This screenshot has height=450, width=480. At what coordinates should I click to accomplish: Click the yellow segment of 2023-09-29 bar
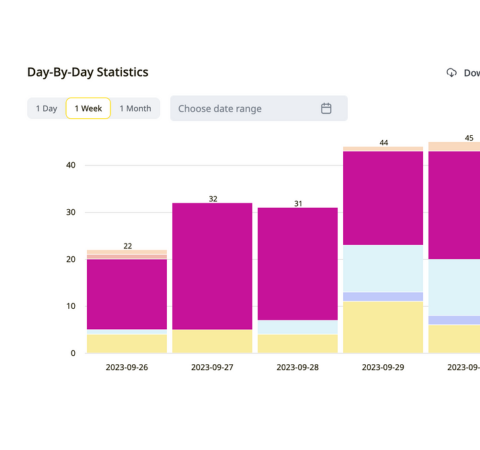point(383,327)
